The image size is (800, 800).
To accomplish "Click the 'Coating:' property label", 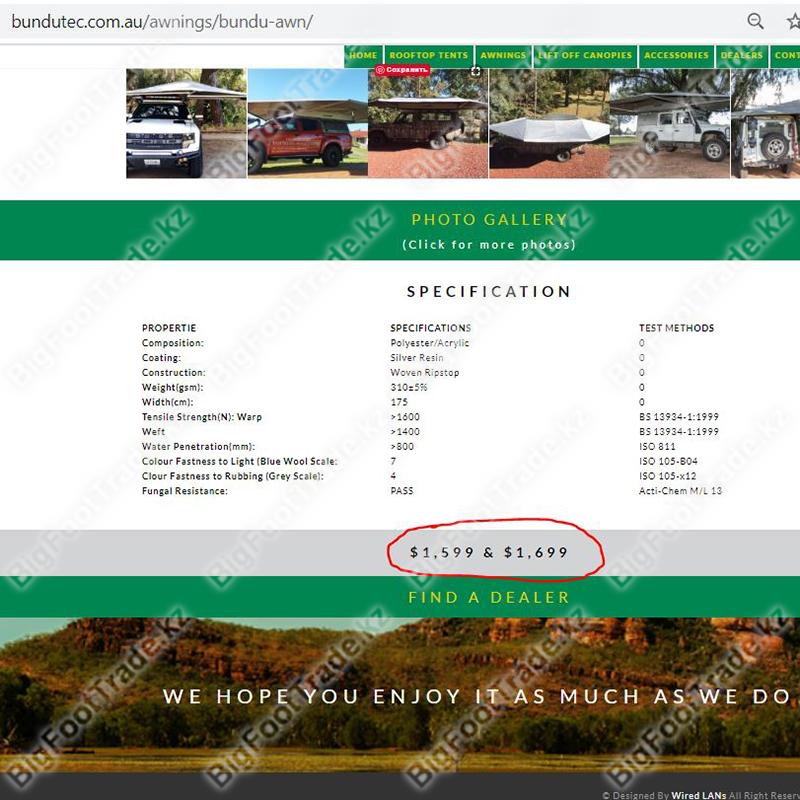I will (161, 358).
